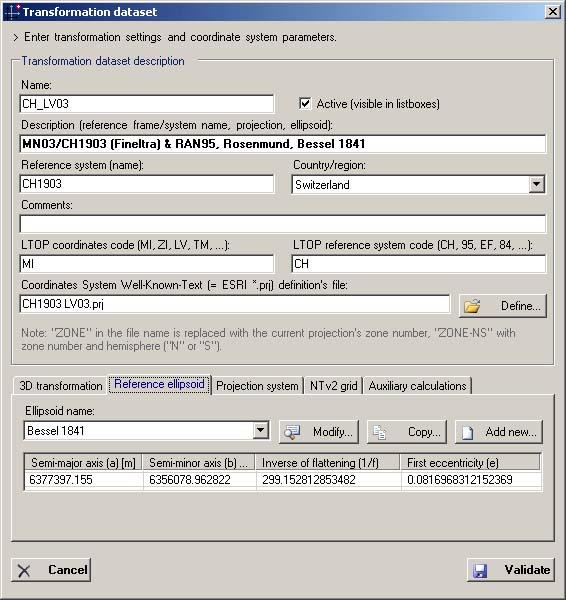566x600 pixels.
Task: Select the Reference ellipsoid tab
Action: click(x=159, y=384)
